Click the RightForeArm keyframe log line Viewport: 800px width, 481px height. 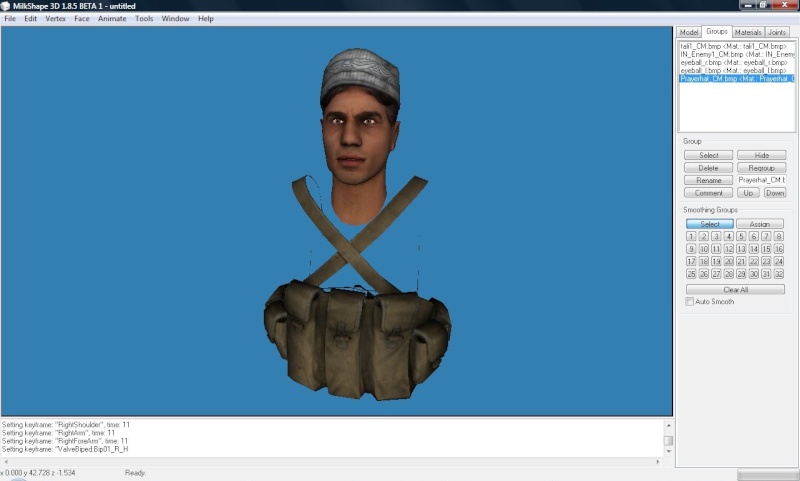click(x=65, y=441)
